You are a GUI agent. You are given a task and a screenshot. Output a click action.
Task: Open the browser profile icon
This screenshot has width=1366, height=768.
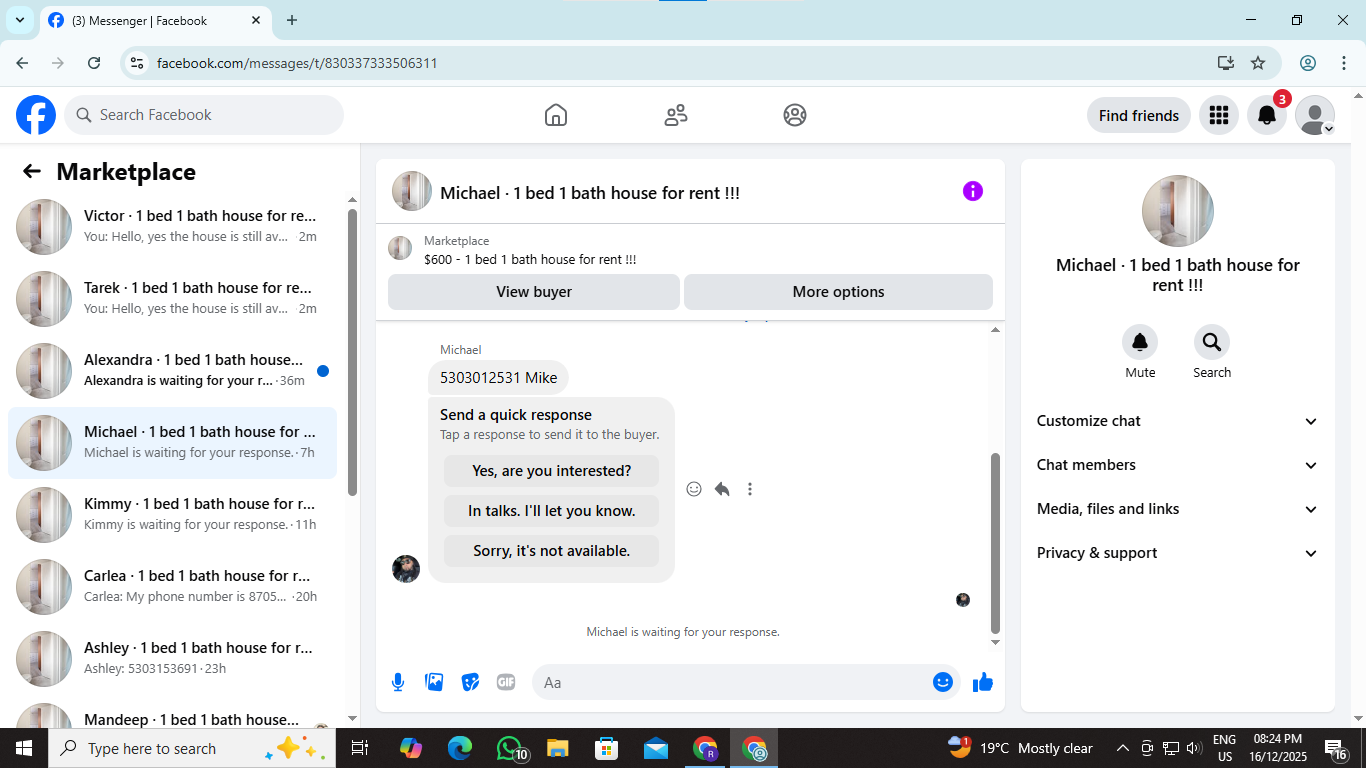1308,63
